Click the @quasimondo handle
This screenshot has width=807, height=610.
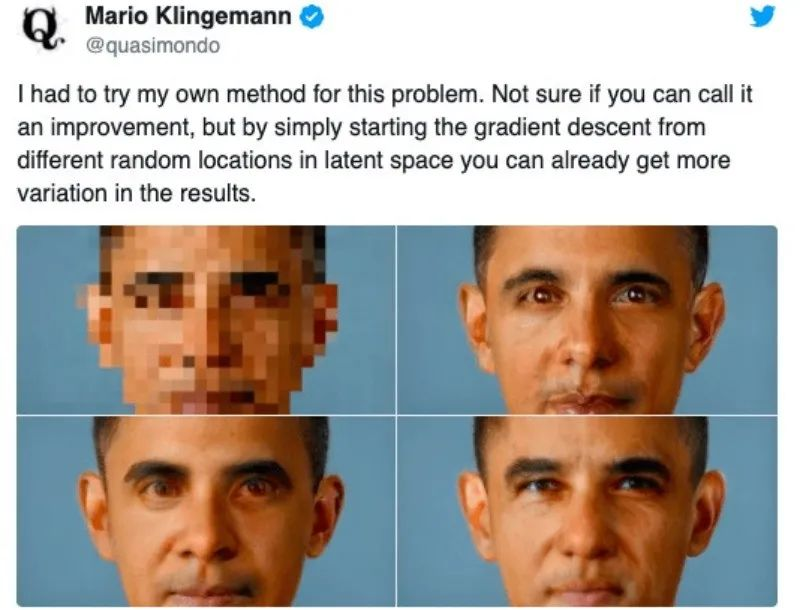point(152,46)
